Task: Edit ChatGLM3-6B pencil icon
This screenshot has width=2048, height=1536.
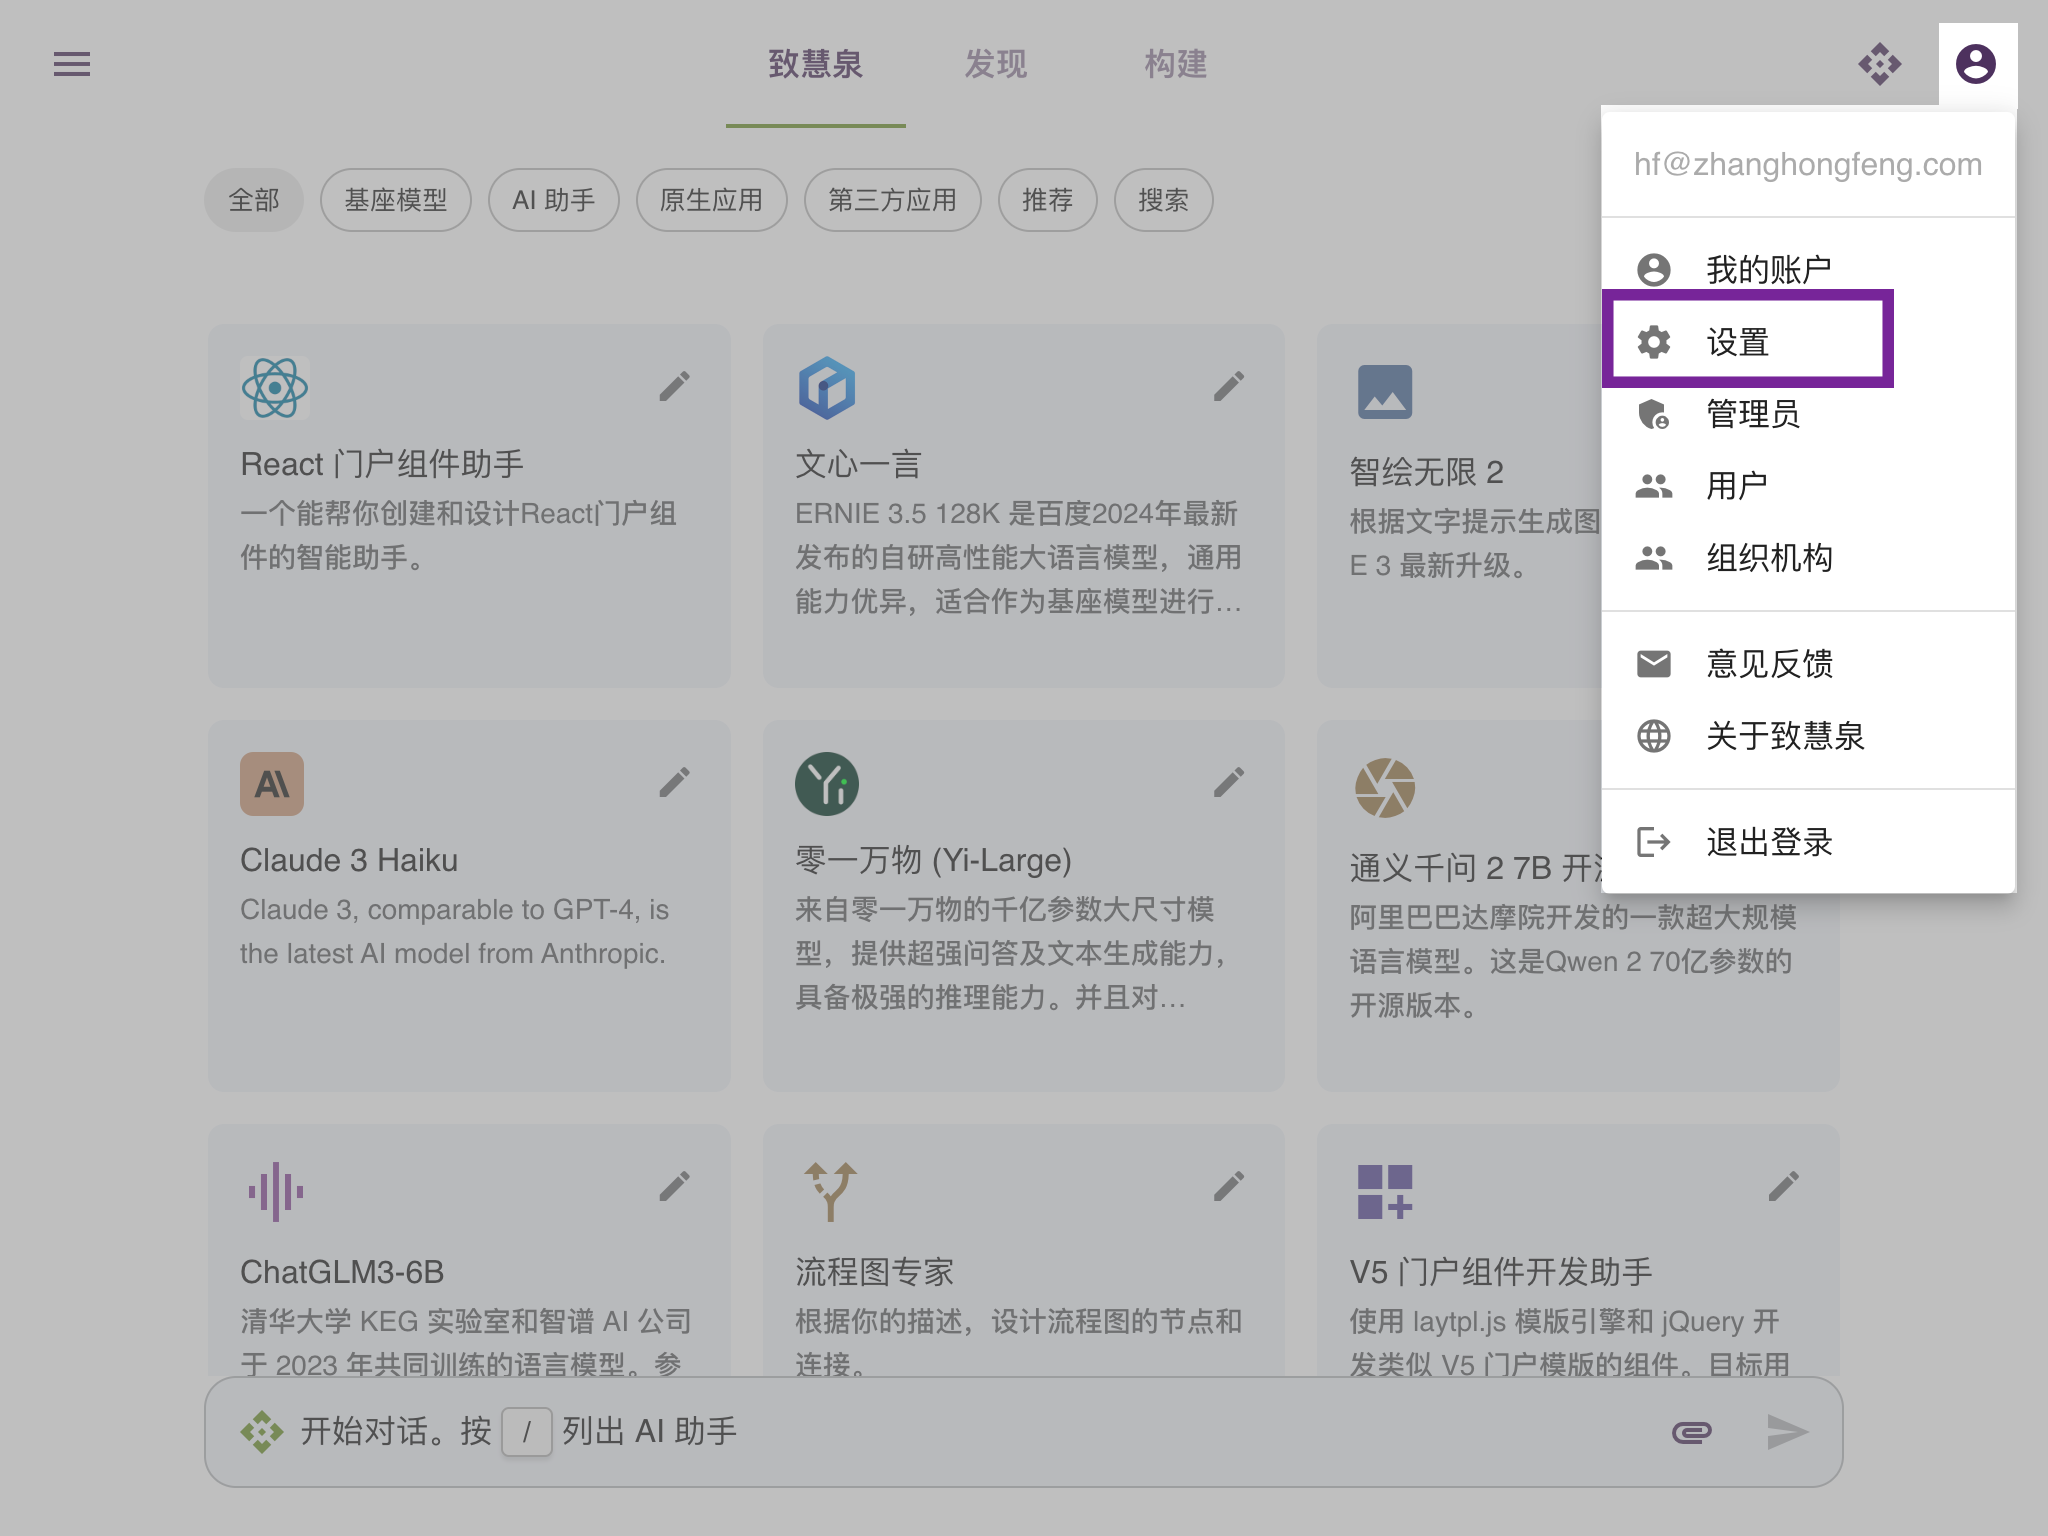Action: point(675,1186)
